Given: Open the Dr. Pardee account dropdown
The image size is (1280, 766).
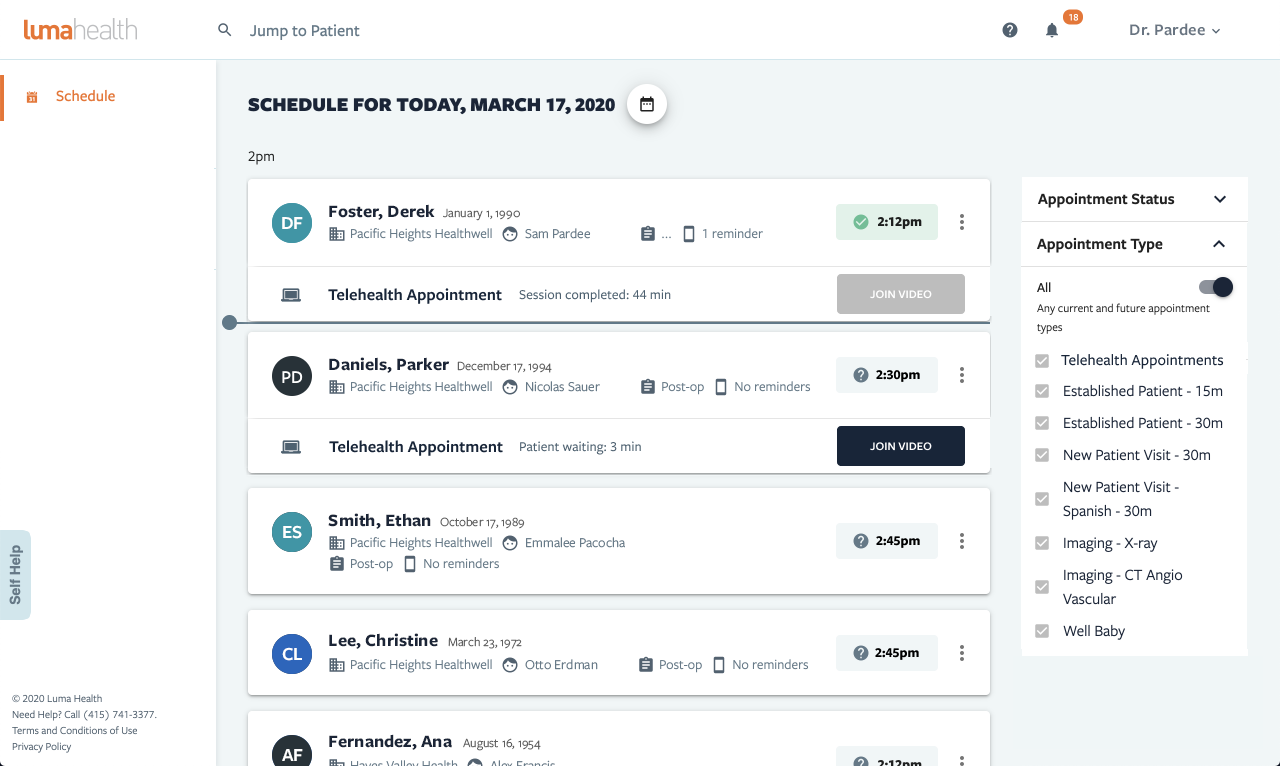Looking at the screenshot, I should pyautogui.click(x=1174, y=30).
